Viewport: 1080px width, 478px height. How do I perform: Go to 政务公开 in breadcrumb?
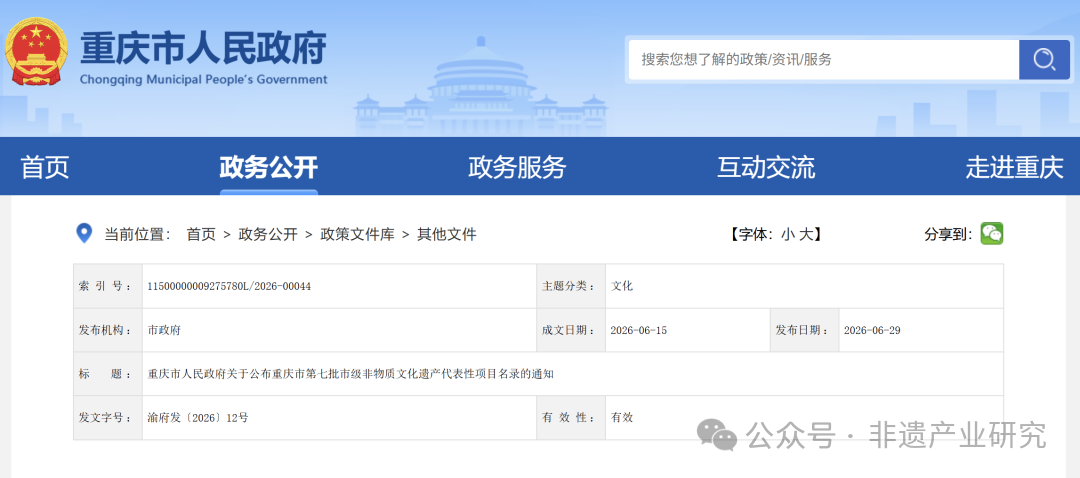[268, 234]
